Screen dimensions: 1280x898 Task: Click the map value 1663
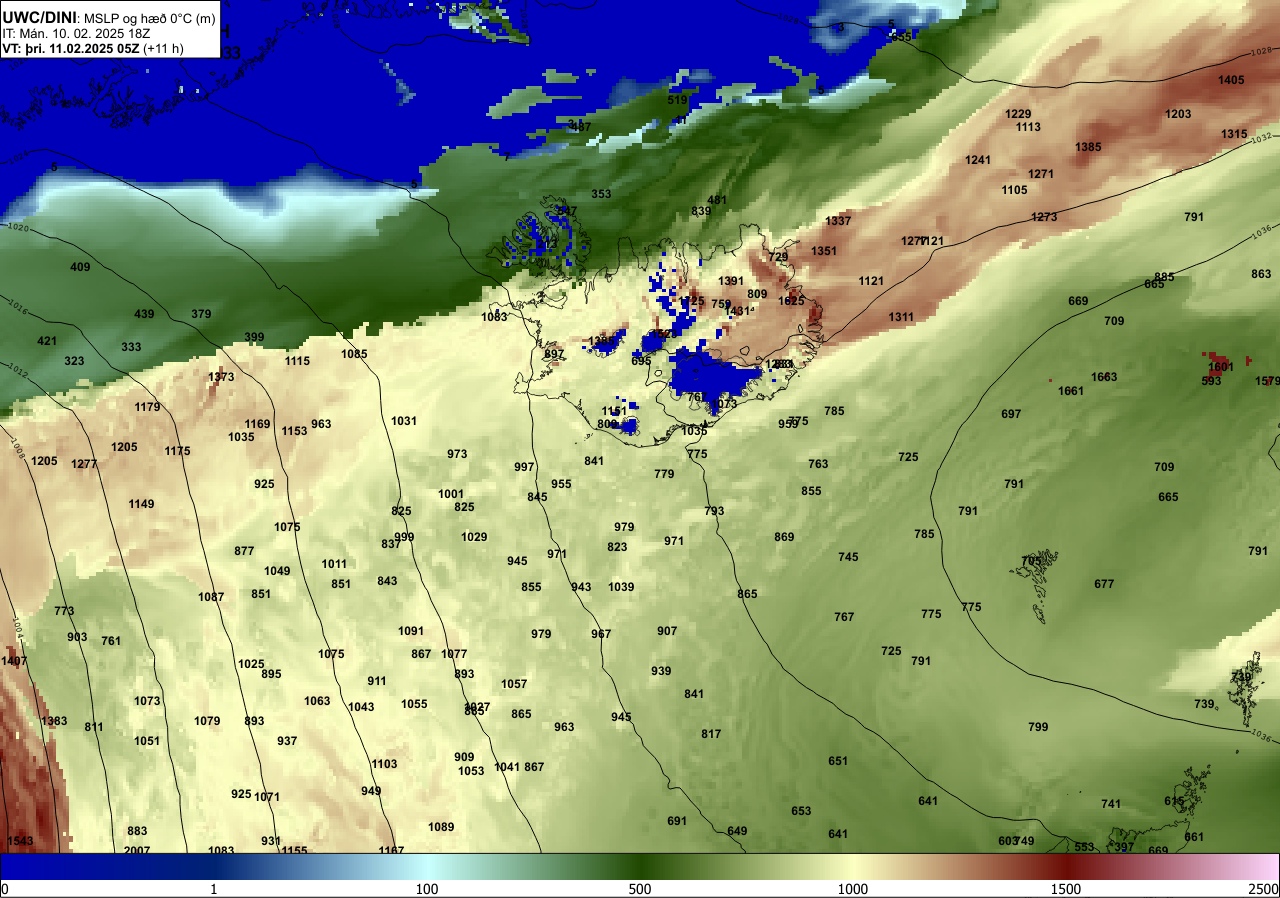(x=1104, y=377)
